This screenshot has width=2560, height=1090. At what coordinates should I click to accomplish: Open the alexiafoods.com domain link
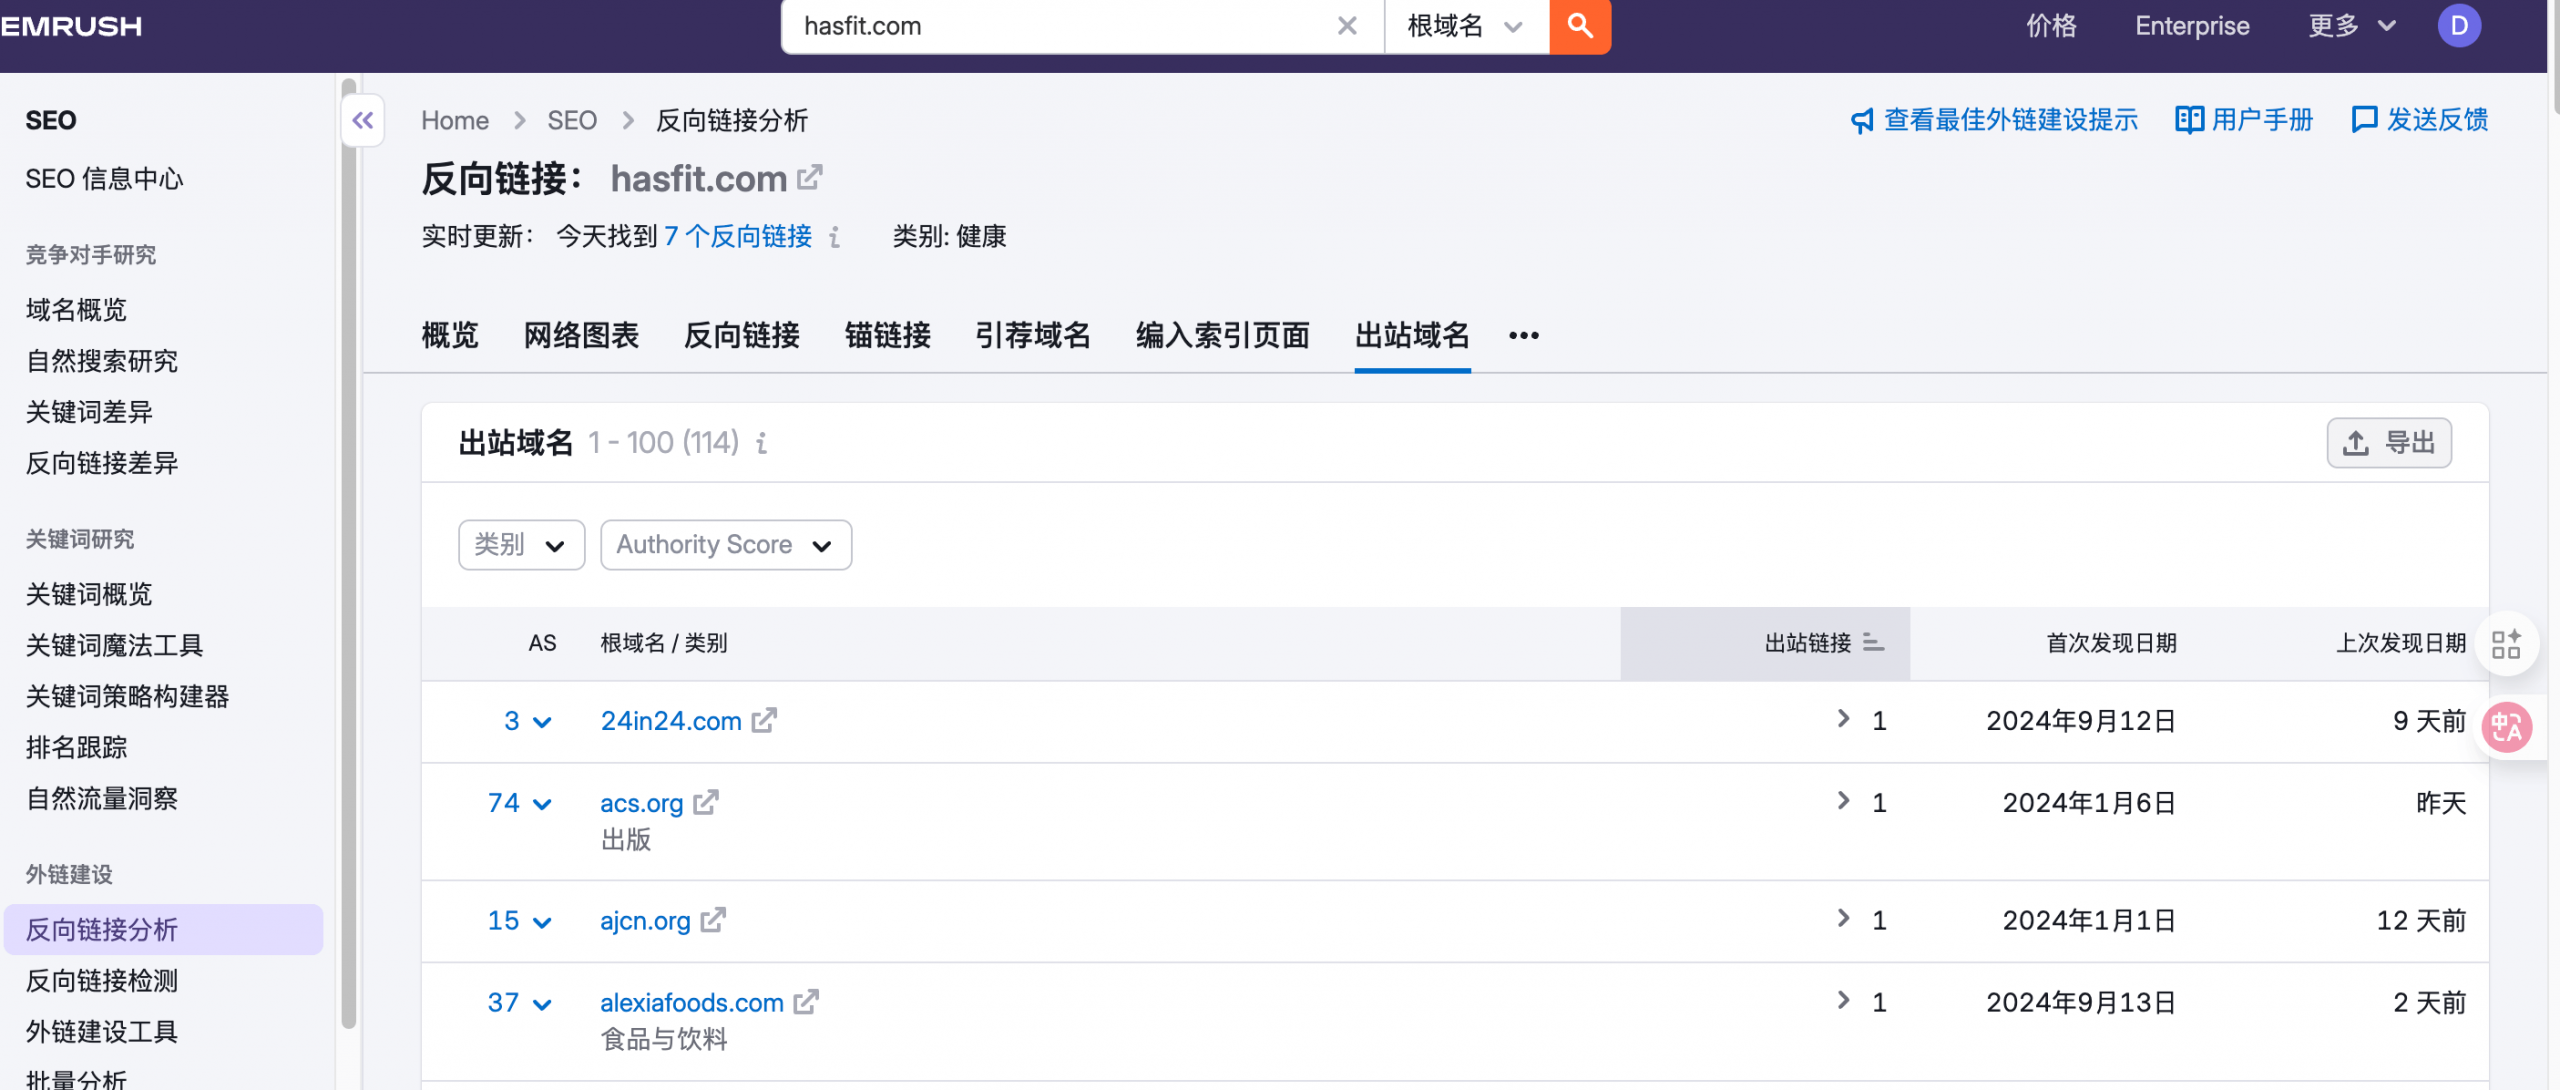(x=692, y=1003)
